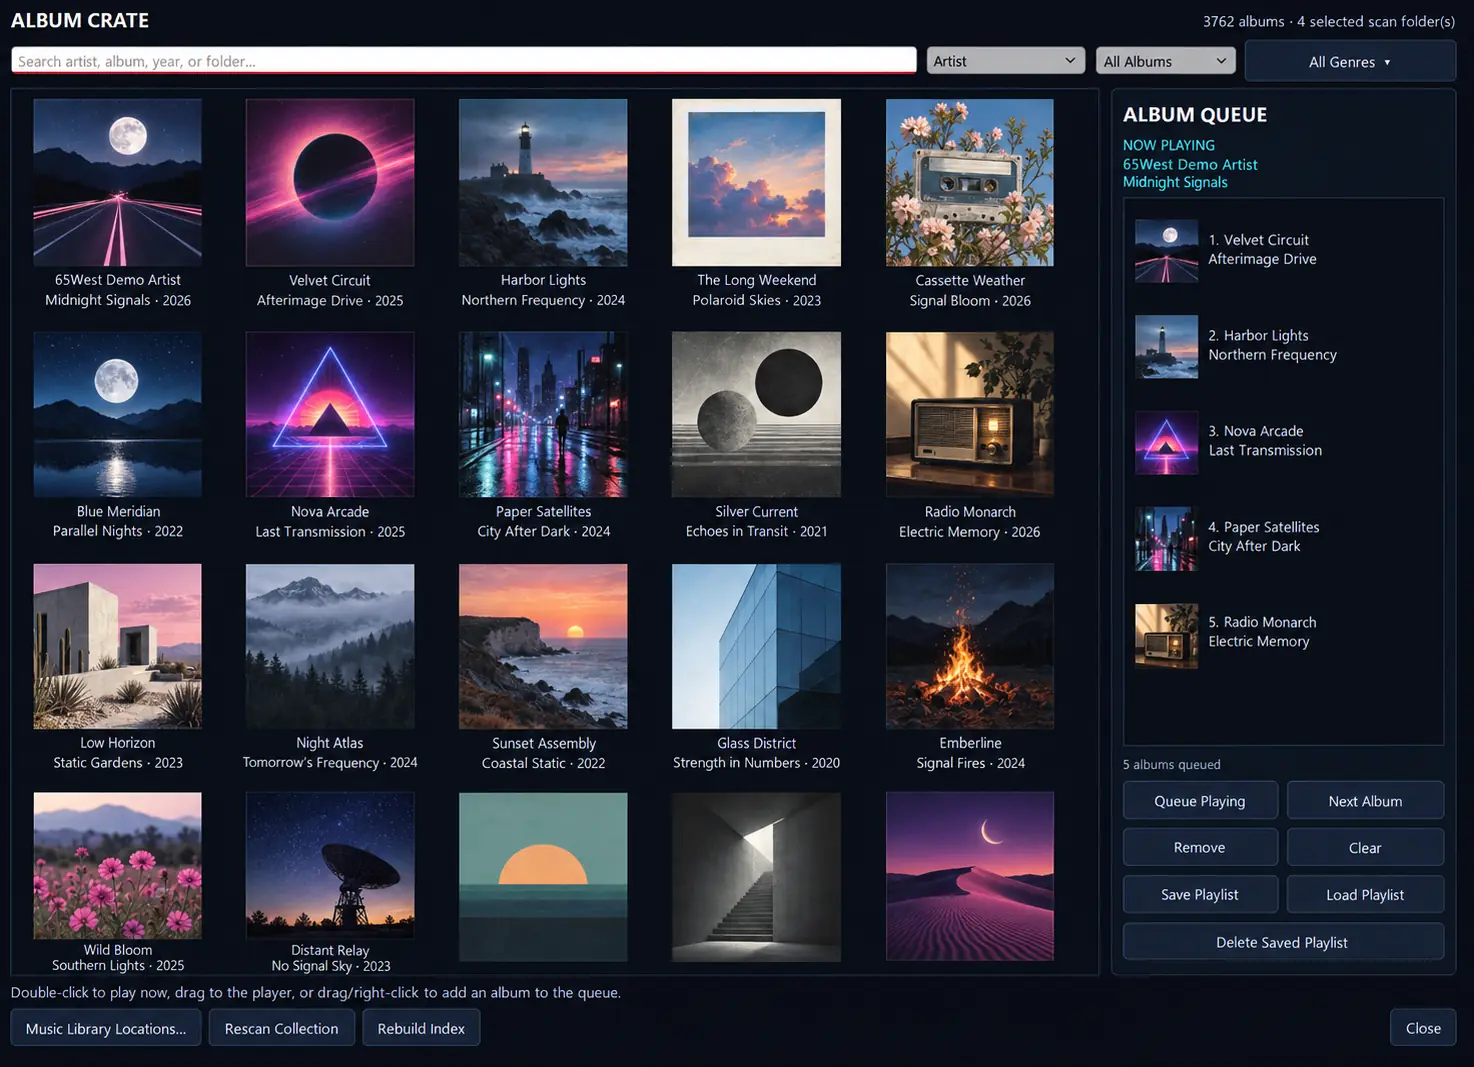Image resolution: width=1474 pixels, height=1067 pixels.
Task: Select the Last Transmission triangle cover in grid
Action: click(330, 414)
